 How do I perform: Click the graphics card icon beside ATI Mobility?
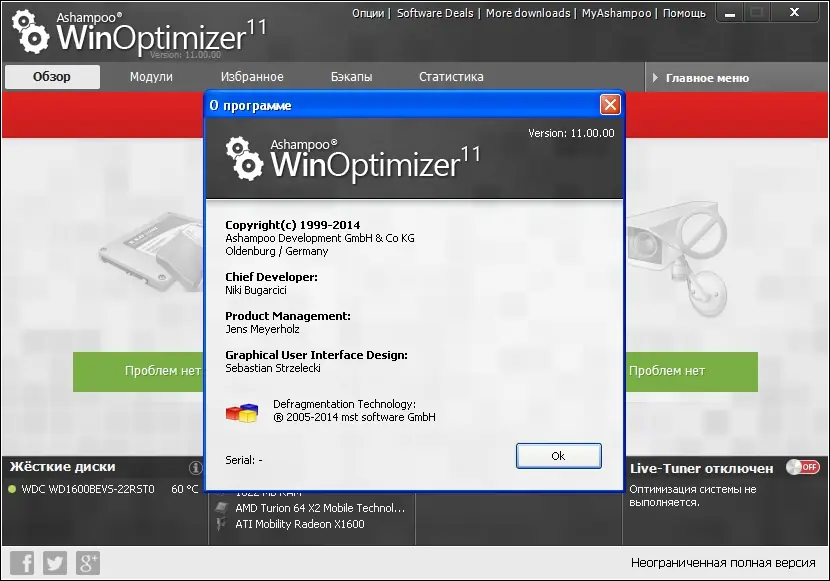(221, 524)
